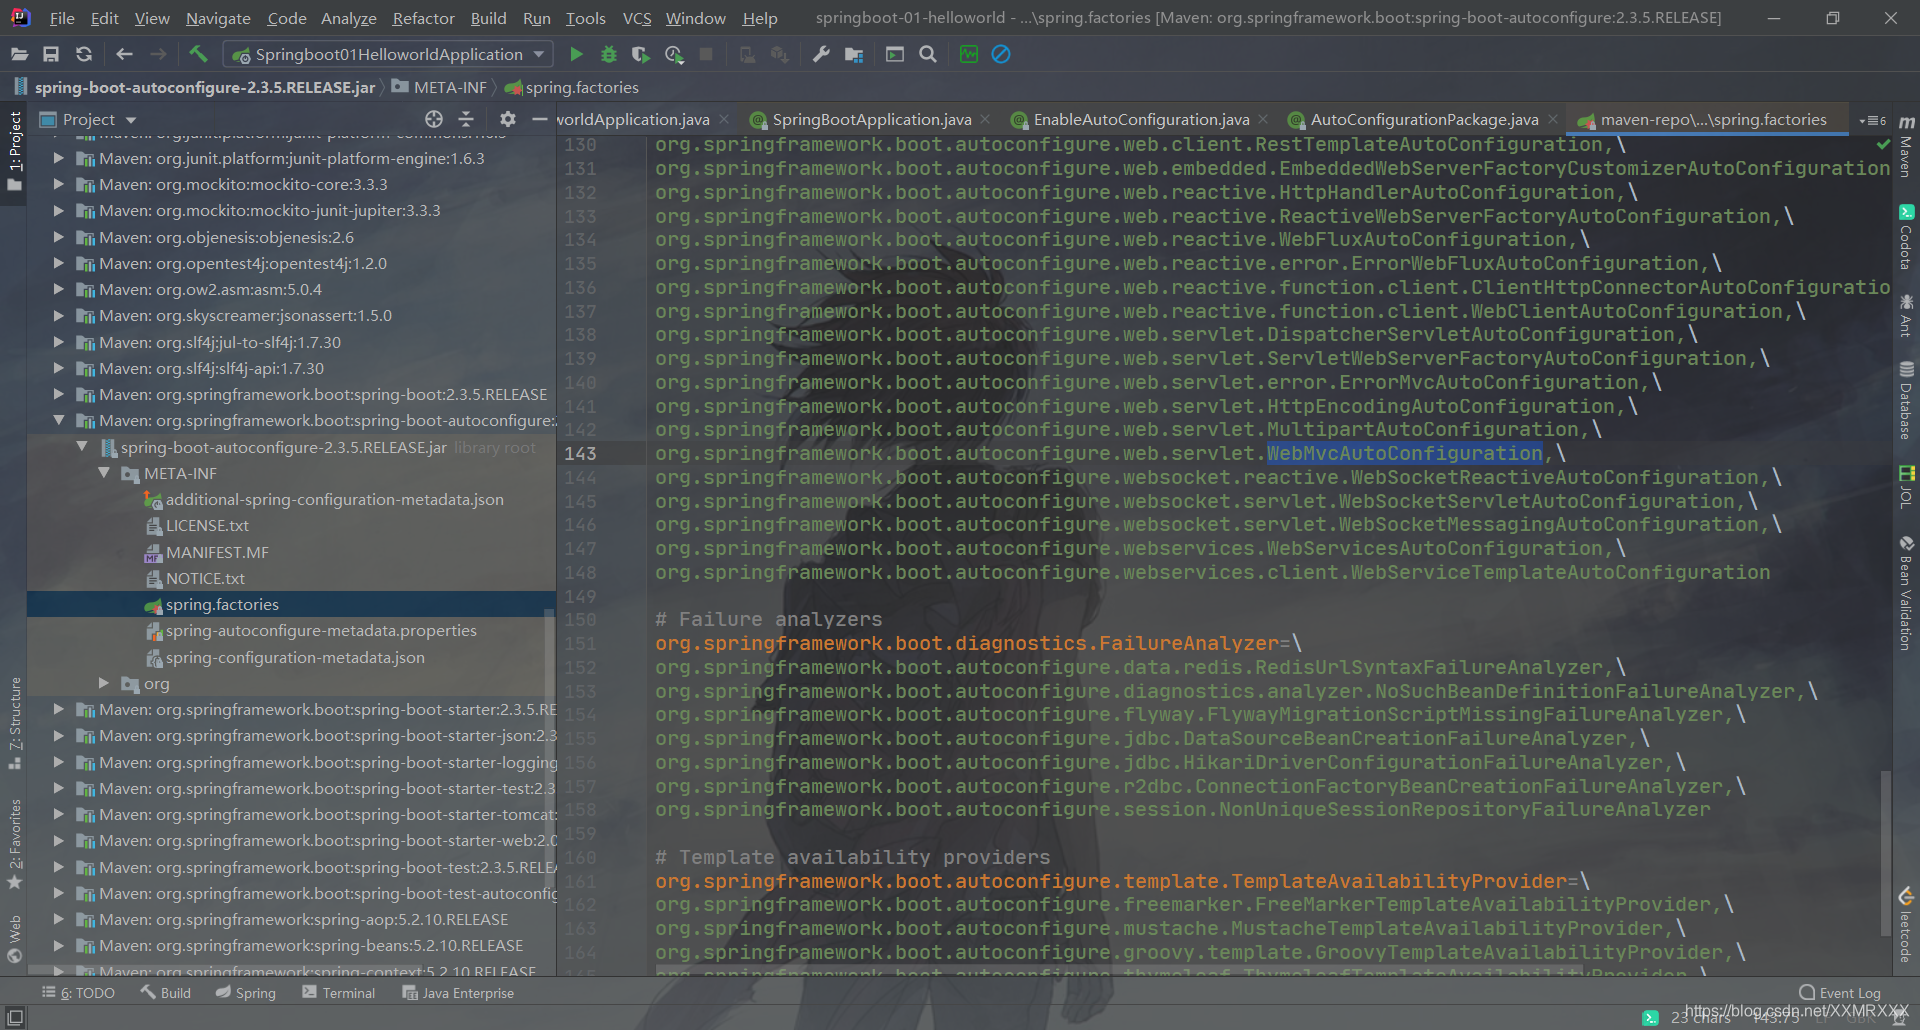Viewport: 1920px width, 1030px height.
Task: Collapse the spring-boot-autoconfigure-2.3.5.RELEASE.jar node
Action: click(82, 447)
